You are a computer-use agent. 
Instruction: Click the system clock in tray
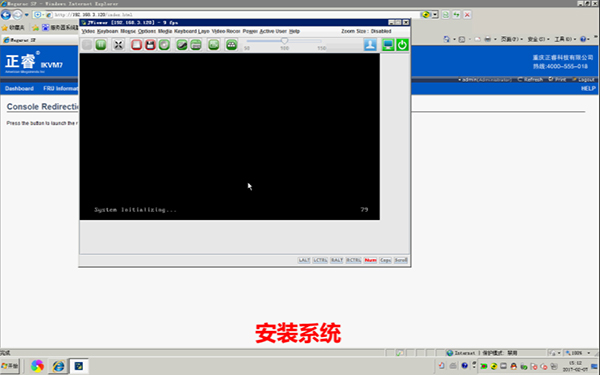tap(575, 366)
